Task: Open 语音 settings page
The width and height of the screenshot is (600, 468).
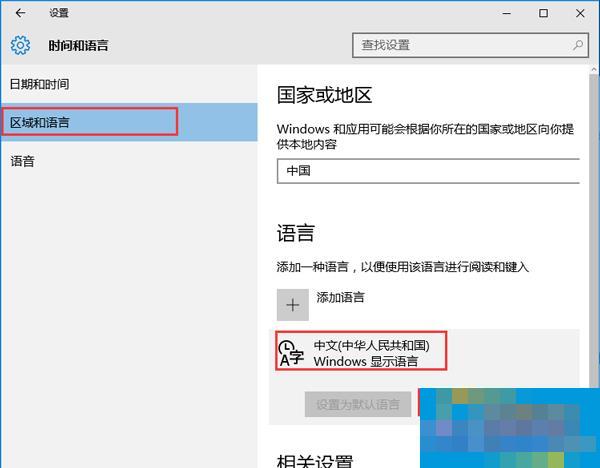Action: (x=129, y=161)
